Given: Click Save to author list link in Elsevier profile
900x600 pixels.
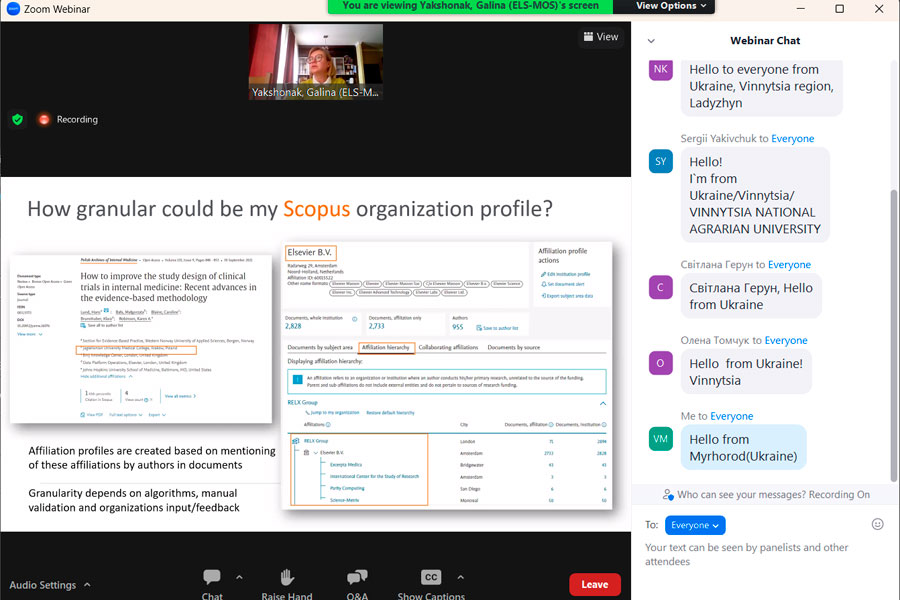Looking at the screenshot, I should point(497,328).
